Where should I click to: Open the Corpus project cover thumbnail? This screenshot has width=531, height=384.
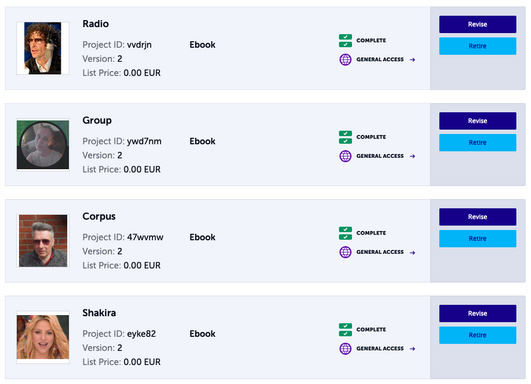pyautogui.click(x=43, y=241)
